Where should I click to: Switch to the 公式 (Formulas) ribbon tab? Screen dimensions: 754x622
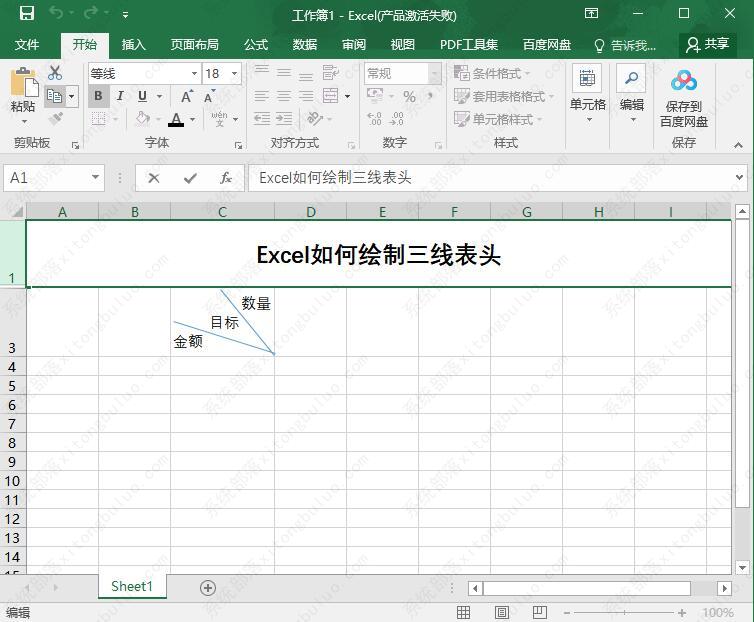256,45
